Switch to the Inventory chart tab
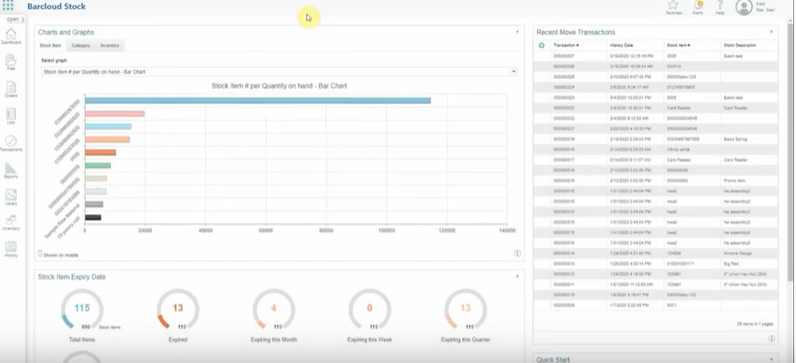This screenshot has width=796, height=363. point(110,46)
